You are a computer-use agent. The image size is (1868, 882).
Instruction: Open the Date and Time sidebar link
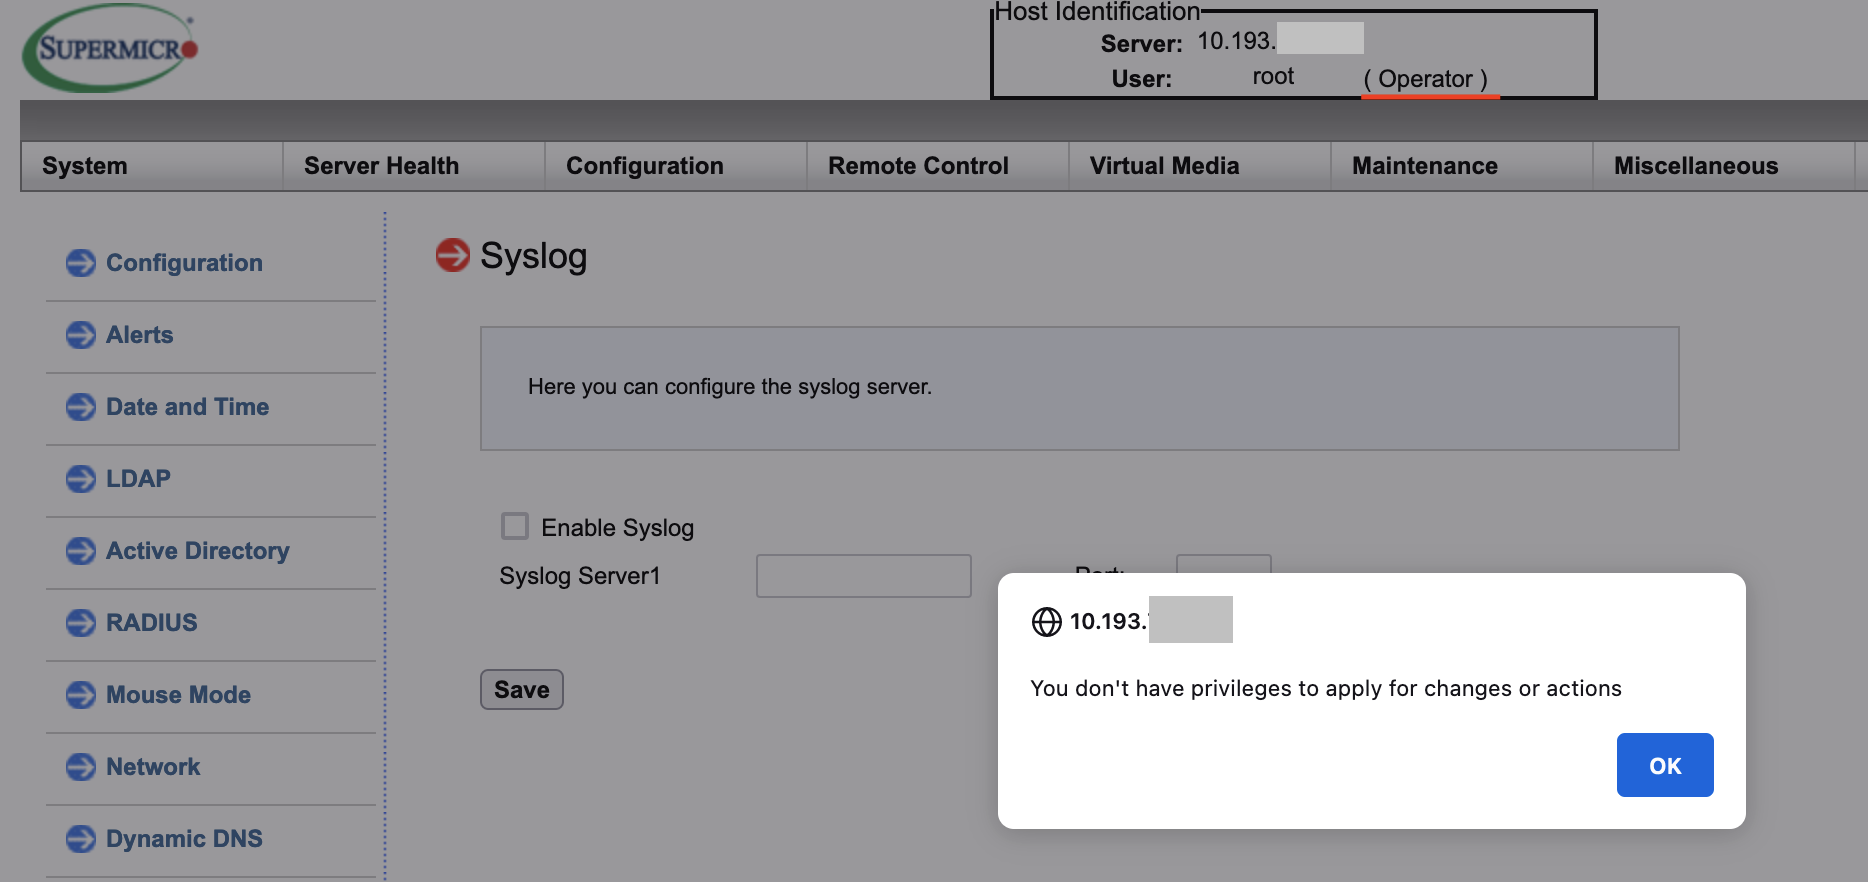(x=188, y=407)
